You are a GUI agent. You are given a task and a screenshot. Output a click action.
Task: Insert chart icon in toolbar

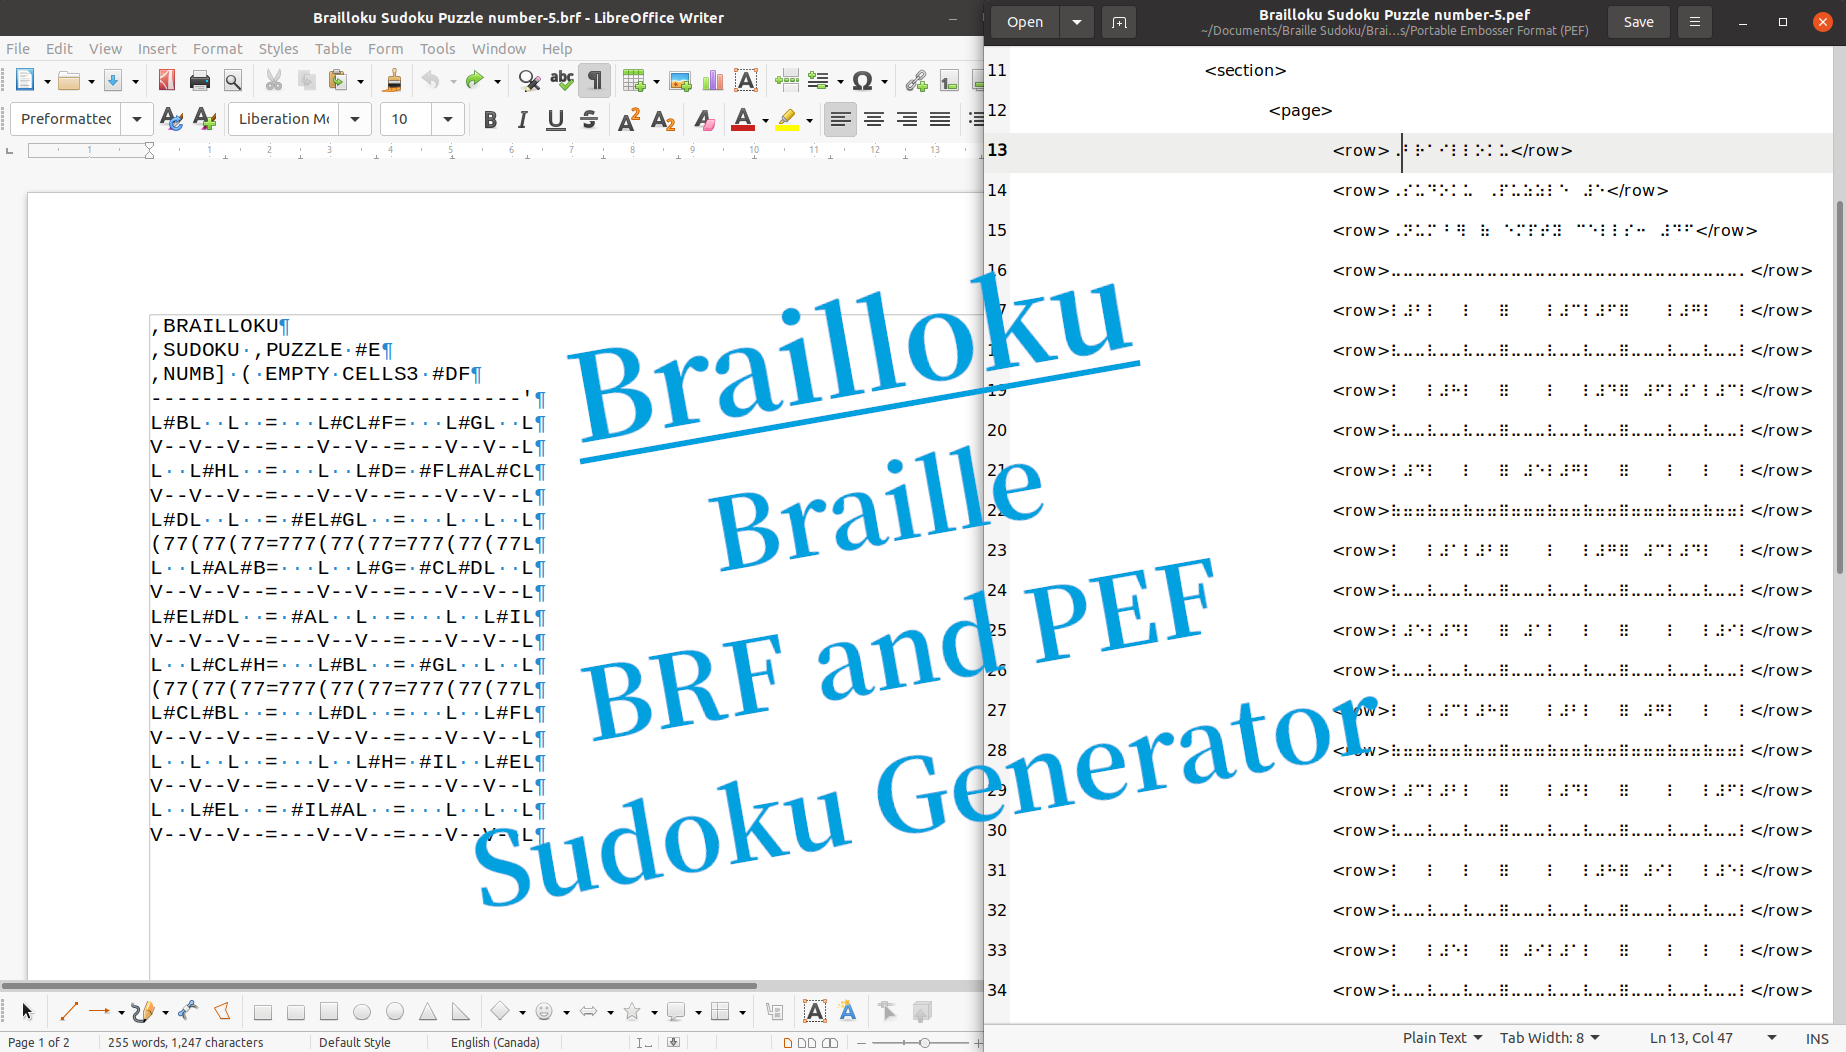[x=713, y=81]
